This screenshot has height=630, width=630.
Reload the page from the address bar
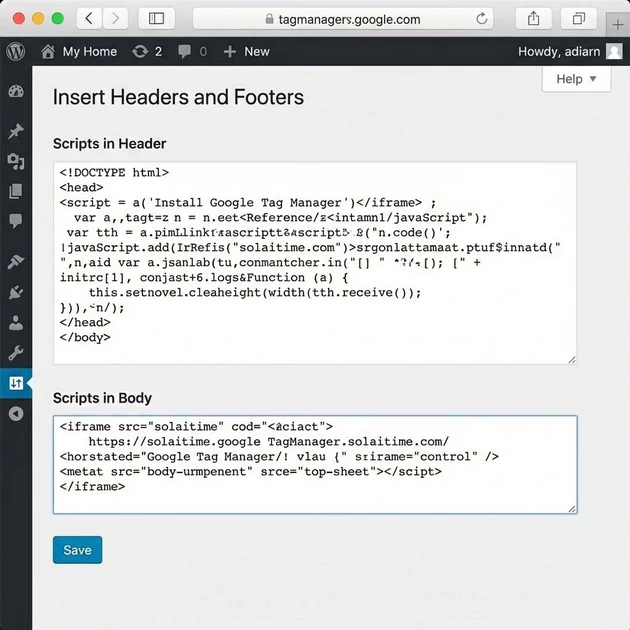(x=483, y=19)
